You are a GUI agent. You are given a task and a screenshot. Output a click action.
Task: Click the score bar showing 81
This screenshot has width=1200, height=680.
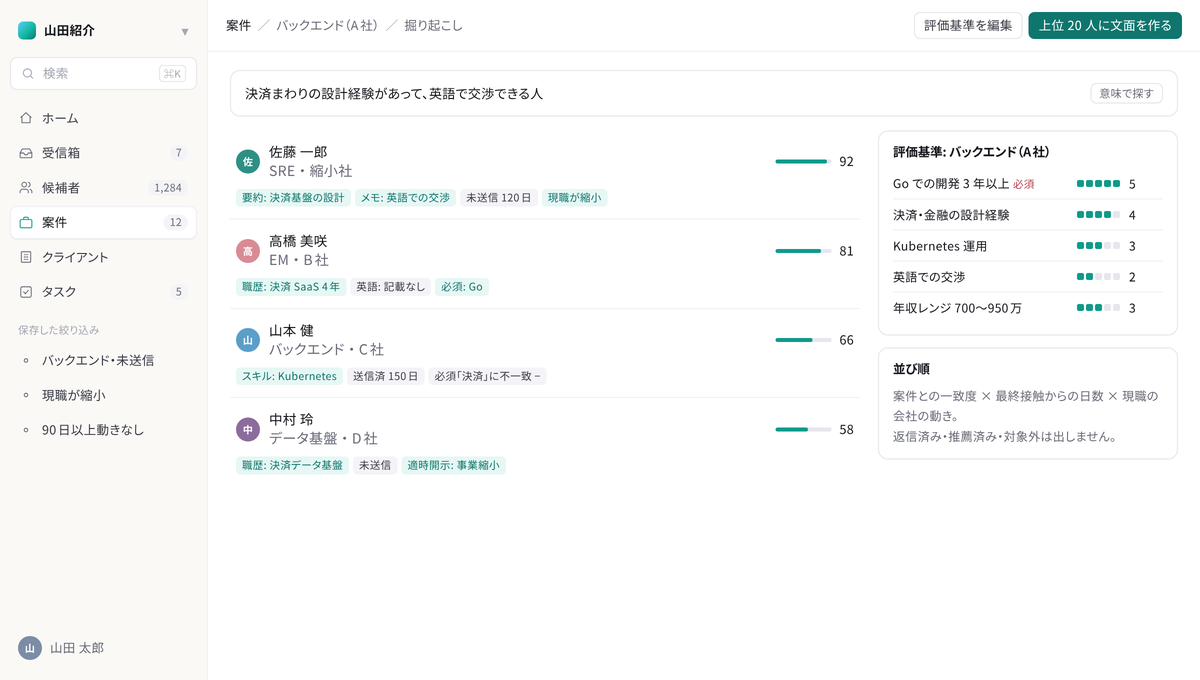click(x=803, y=250)
